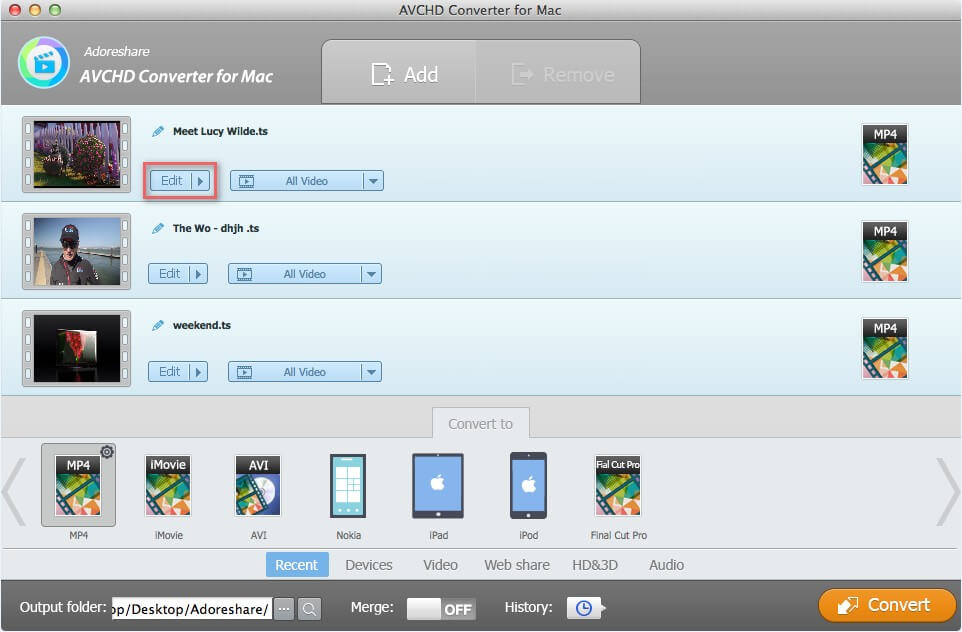Image resolution: width=962 pixels, height=632 pixels.
Task: Click the orange Convert button
Action: pos(887,605)
